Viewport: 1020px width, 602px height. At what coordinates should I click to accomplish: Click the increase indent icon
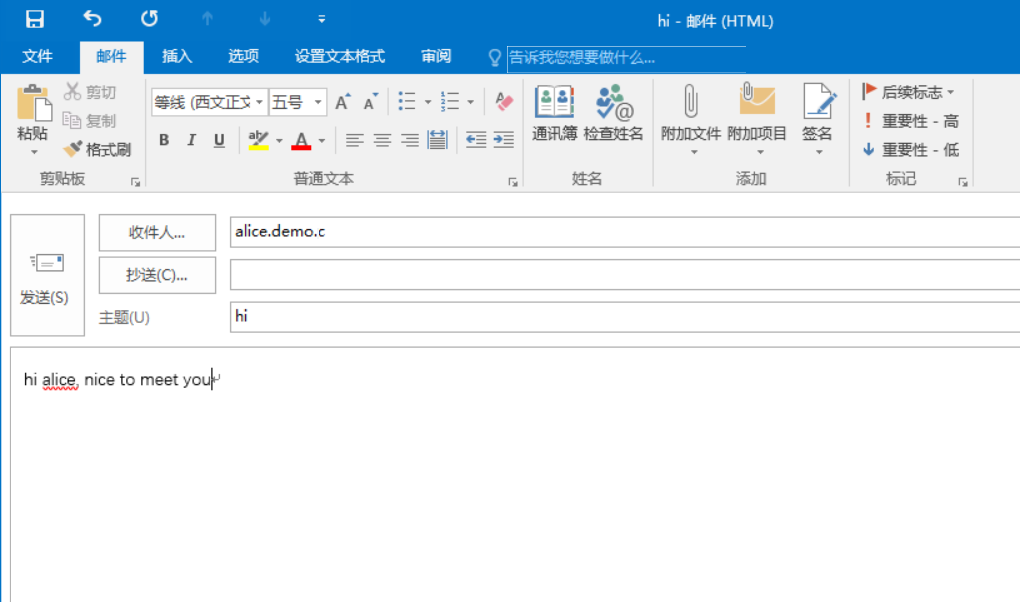(x=503, y=140)
